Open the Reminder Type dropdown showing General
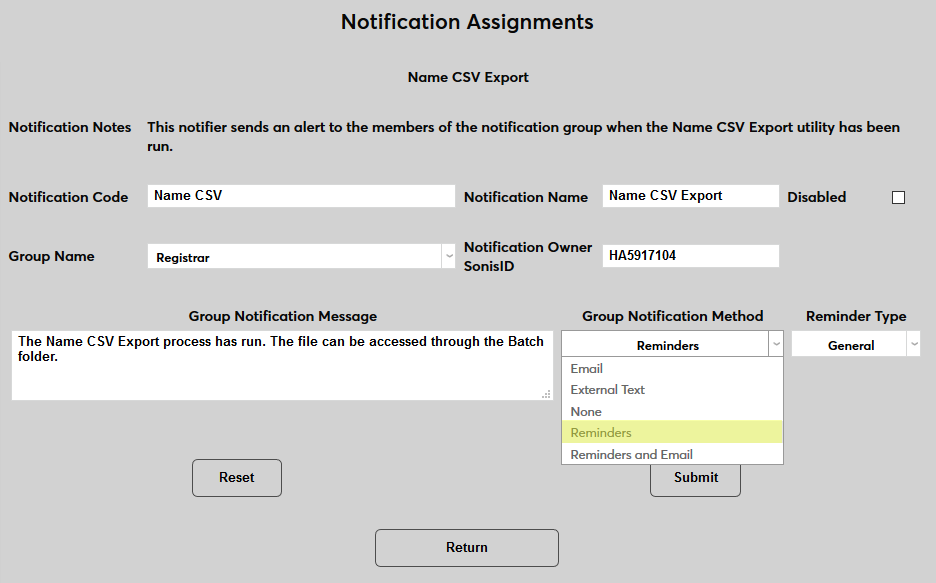Viewport: 936px width, 583px height. tap(855, 344)
